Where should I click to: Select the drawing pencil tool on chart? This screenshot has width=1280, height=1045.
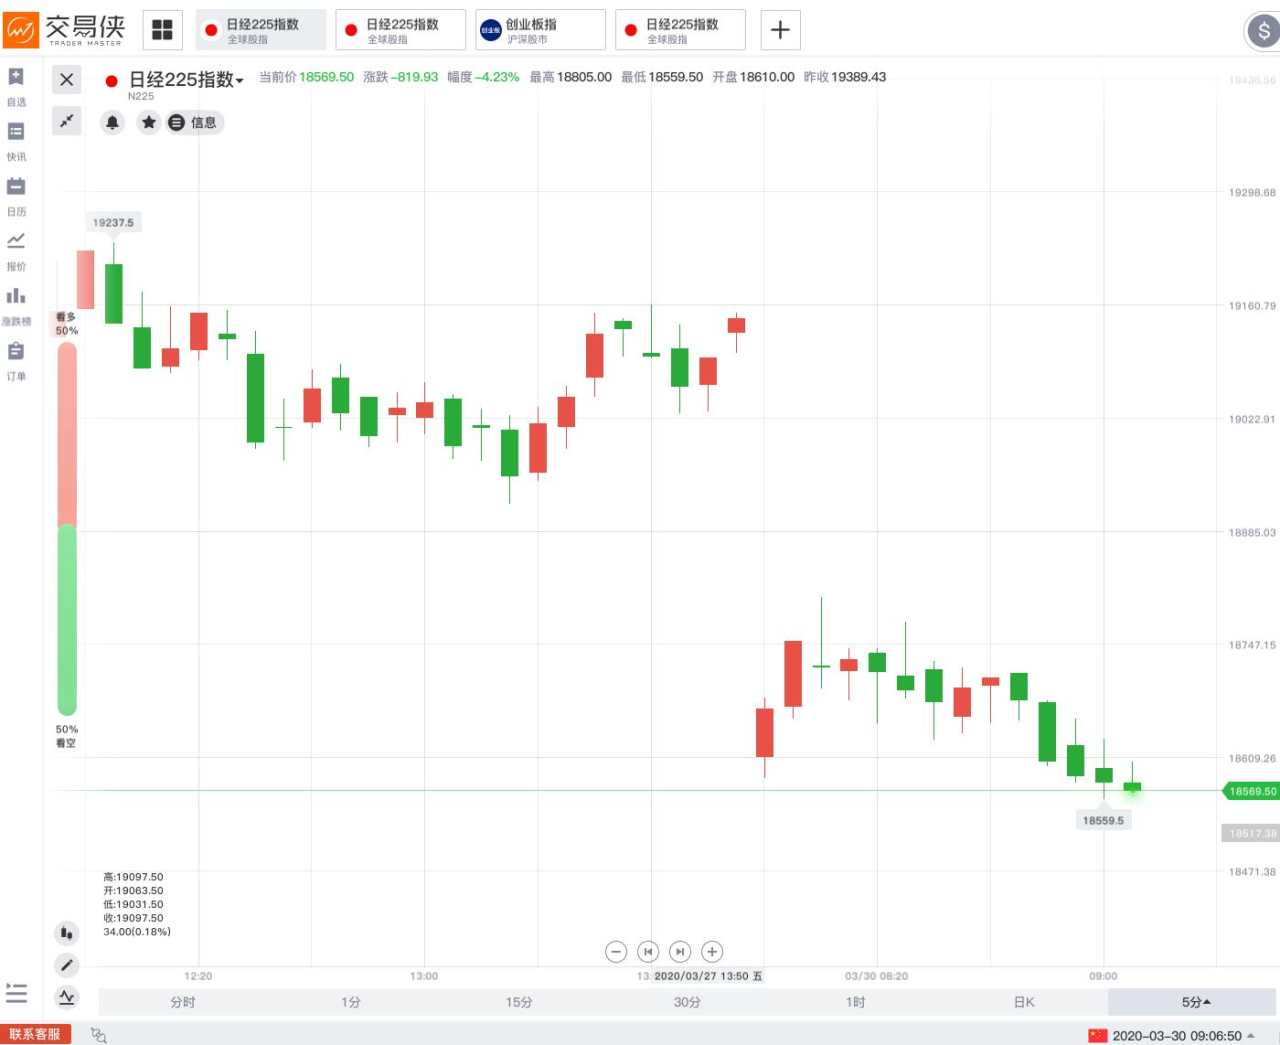pos(66,965)
